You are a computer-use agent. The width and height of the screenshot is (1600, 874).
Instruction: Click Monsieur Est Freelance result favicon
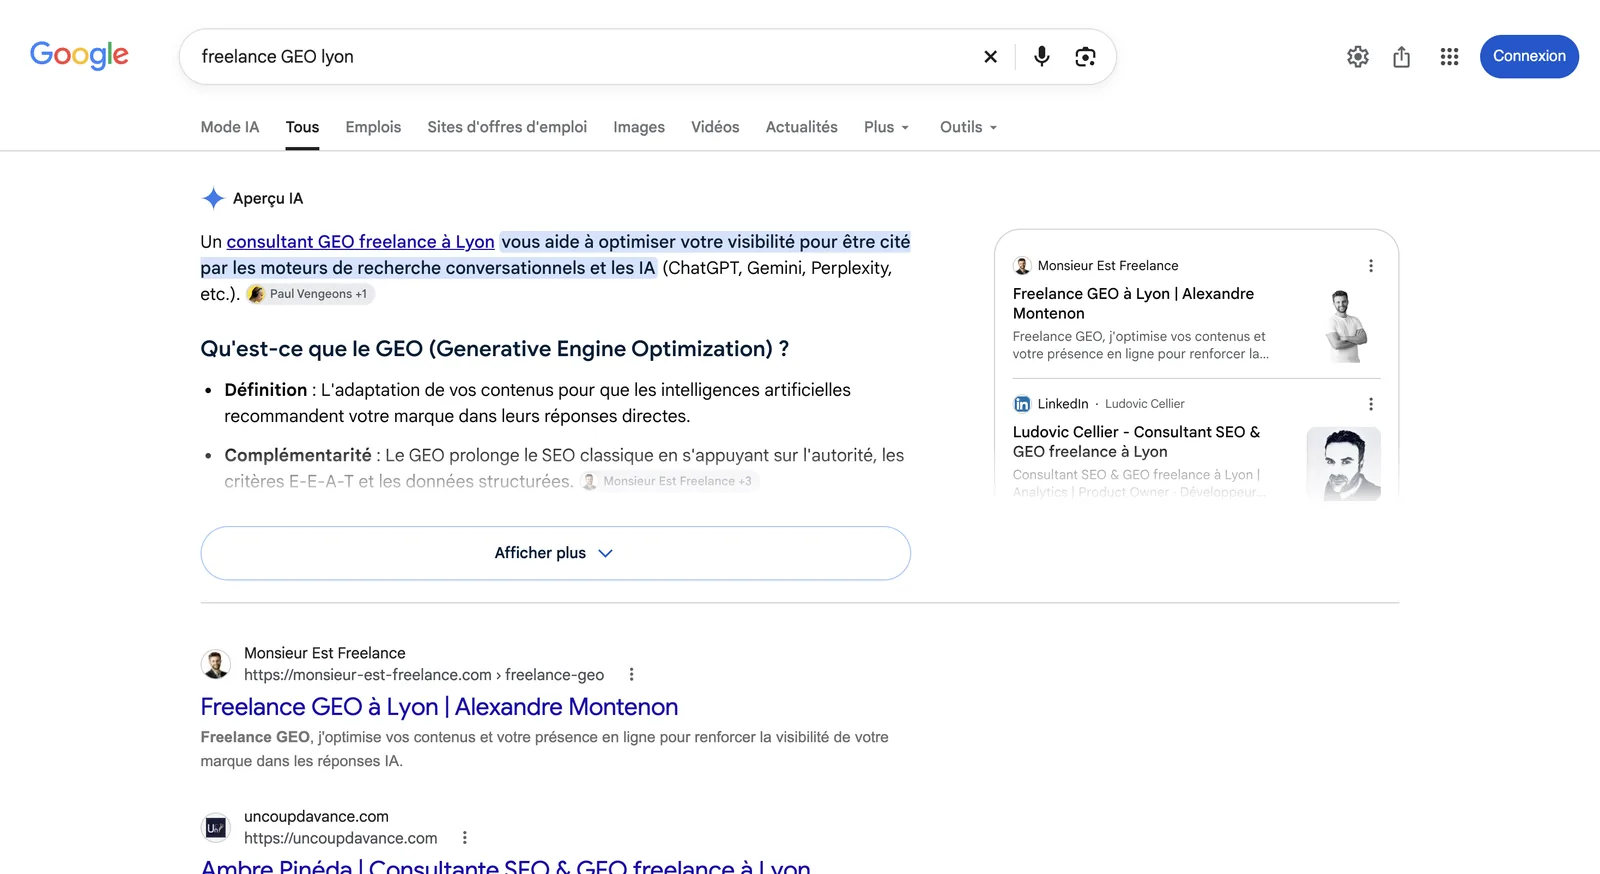click(x=216, y=664)
